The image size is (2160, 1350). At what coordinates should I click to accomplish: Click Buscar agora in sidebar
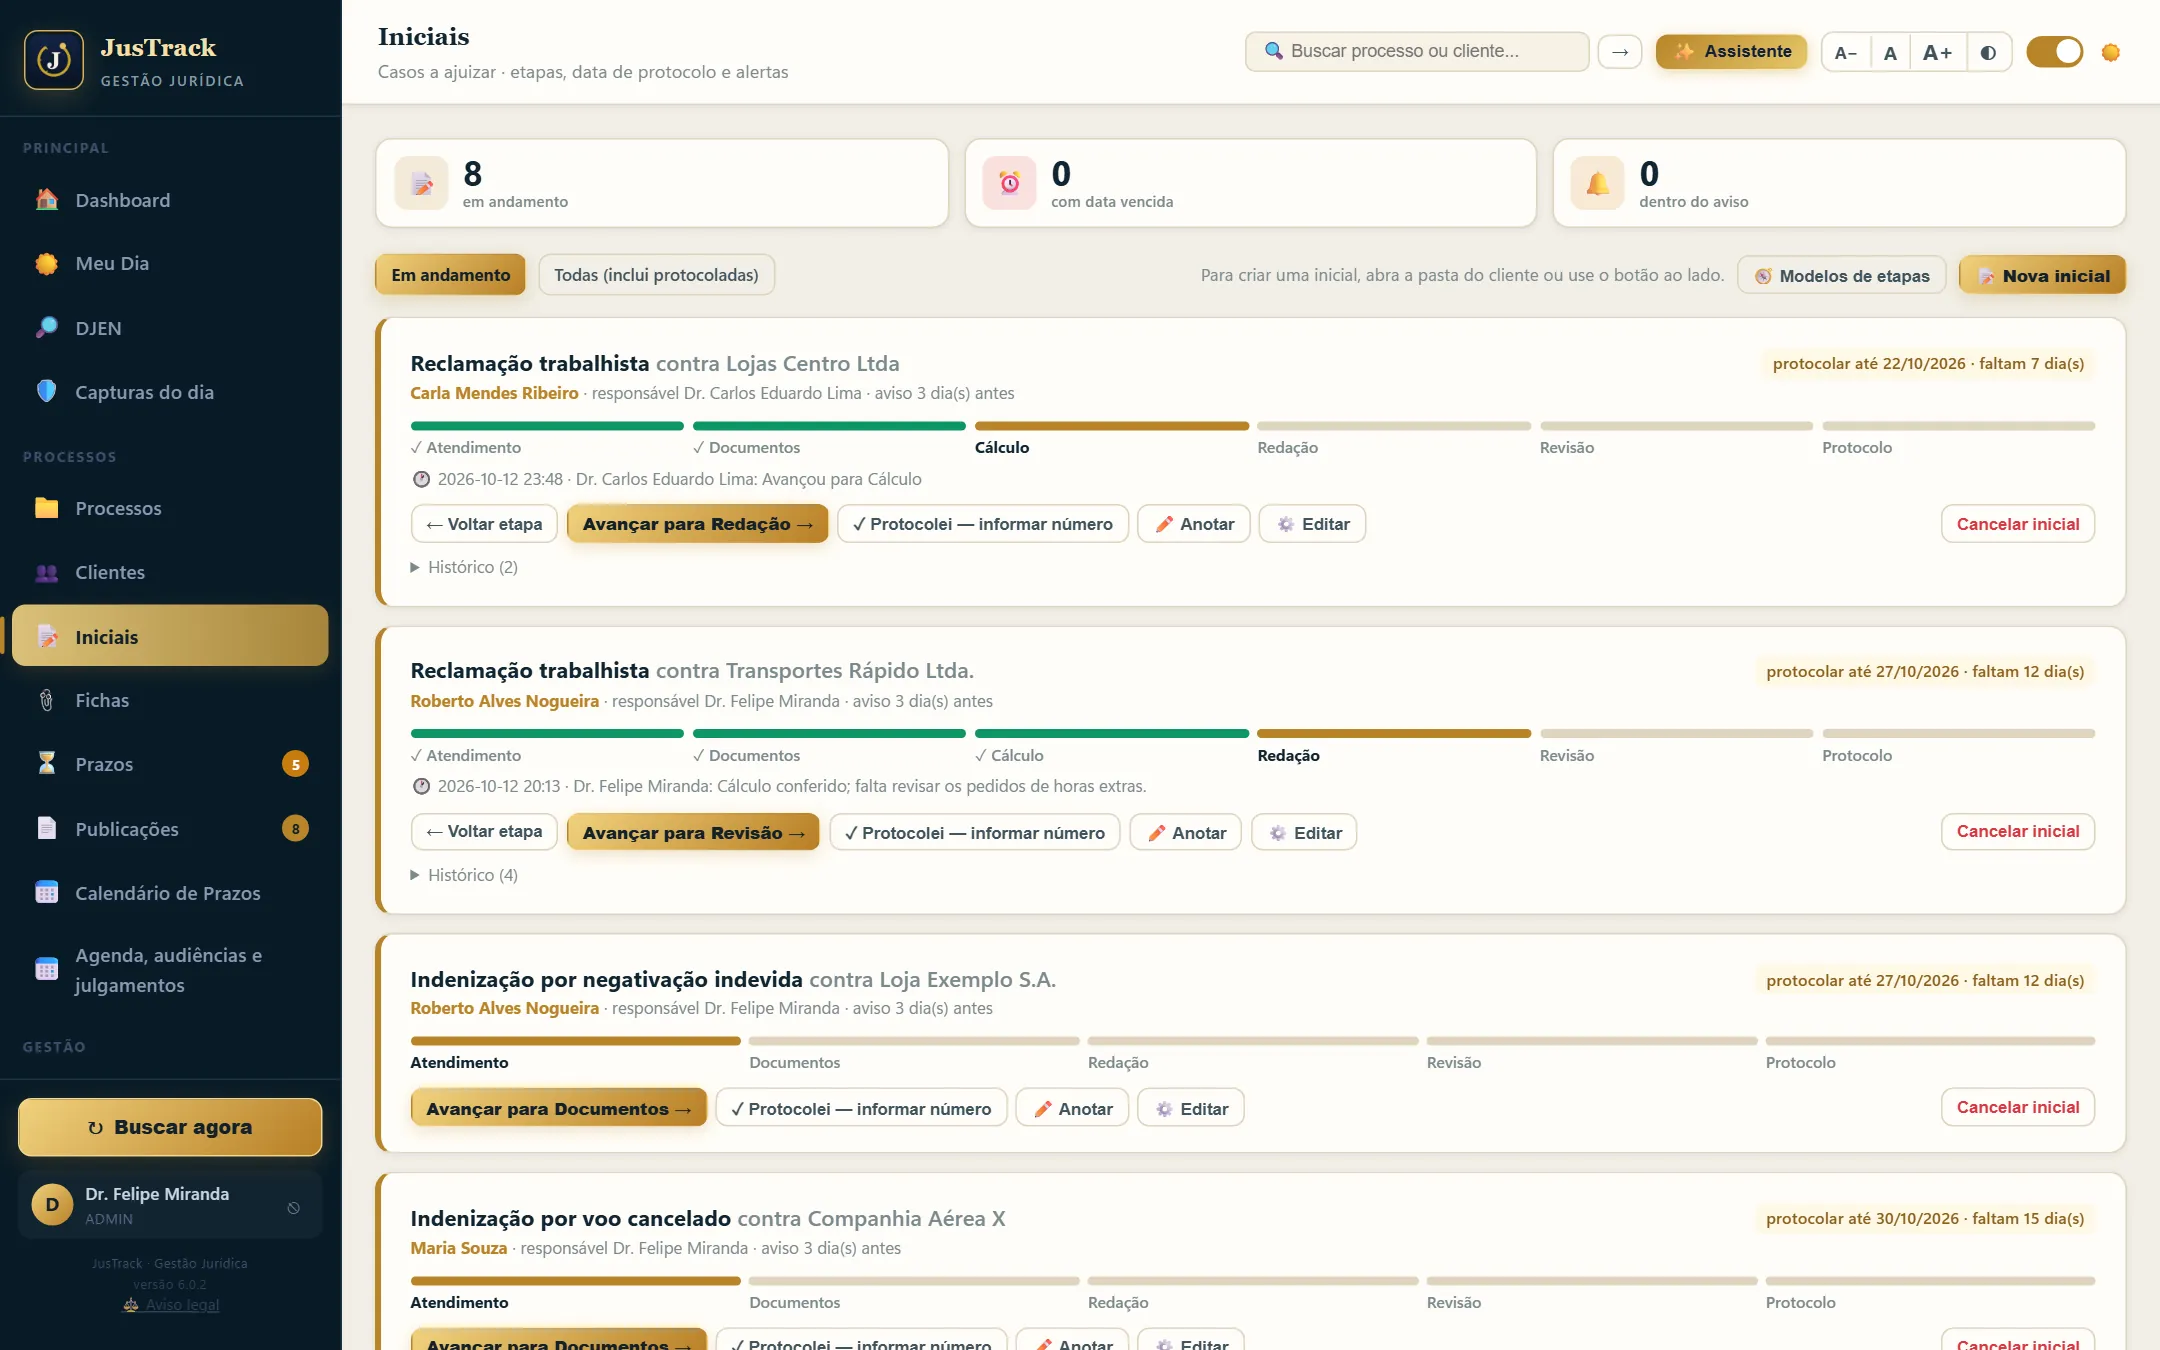[x=170, y=1127]
